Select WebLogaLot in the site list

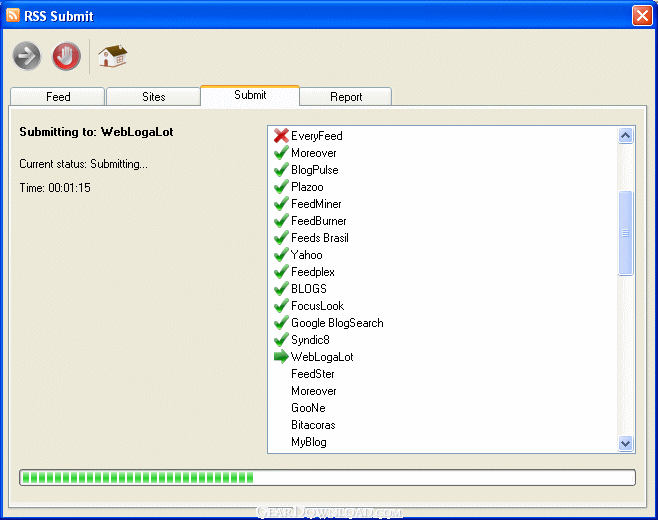322,357
